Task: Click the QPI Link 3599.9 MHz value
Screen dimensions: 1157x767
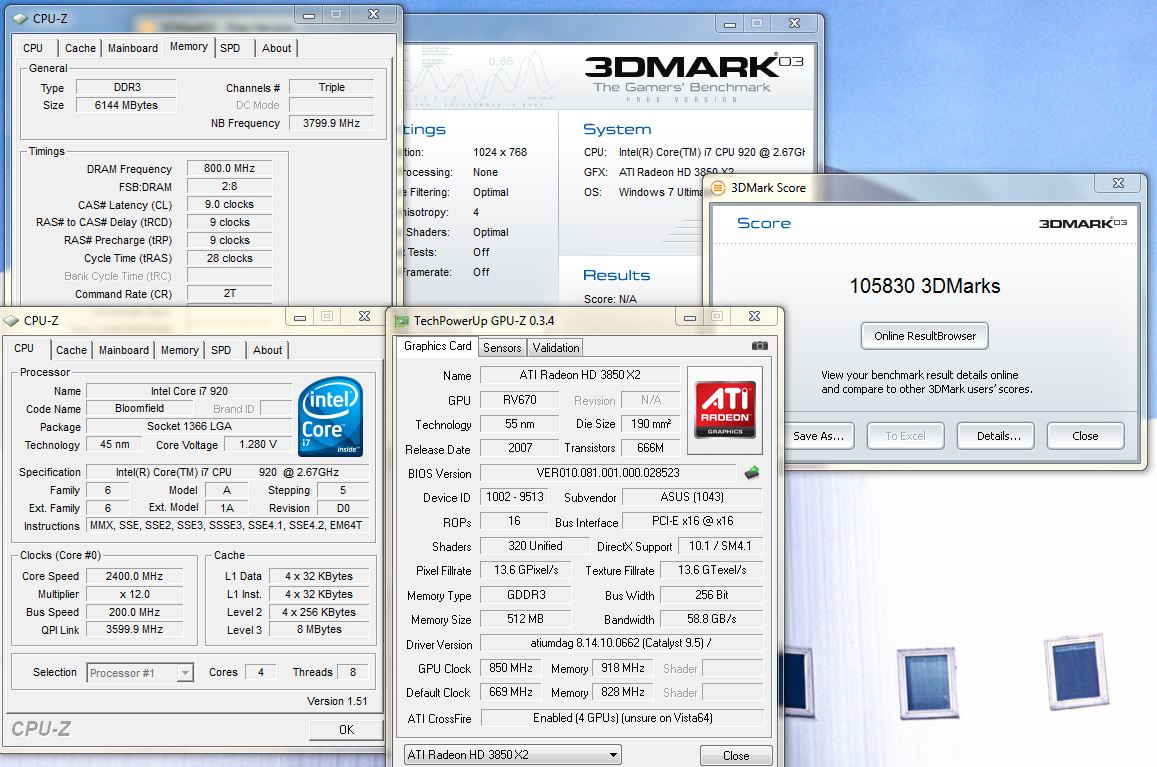Action: coord(134,629)
